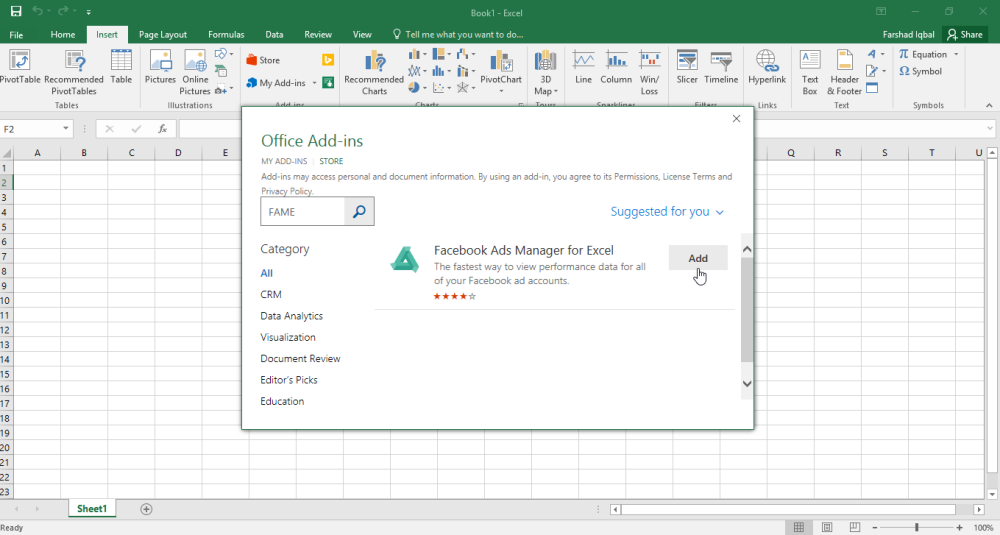Viewport: 1000px width, 535px height.
Task: Insert a PivotChart
Action: [501, 70]
